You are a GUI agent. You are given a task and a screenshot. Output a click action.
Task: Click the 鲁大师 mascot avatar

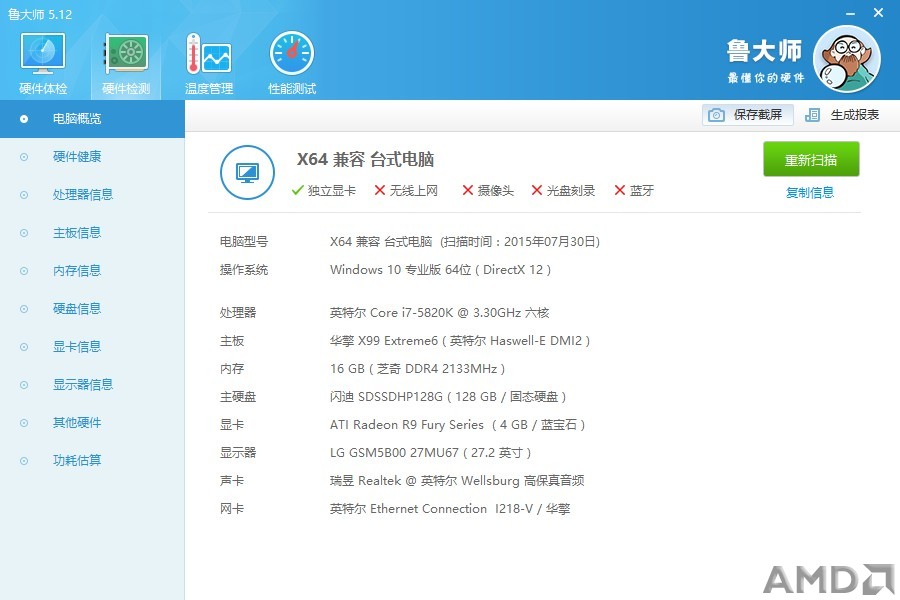tap(846, 59)
